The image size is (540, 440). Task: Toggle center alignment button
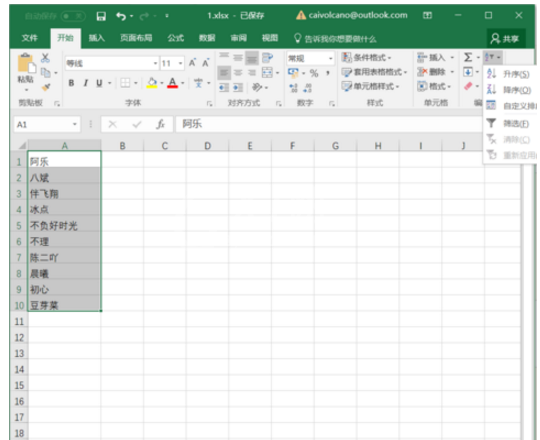[238, 73]
